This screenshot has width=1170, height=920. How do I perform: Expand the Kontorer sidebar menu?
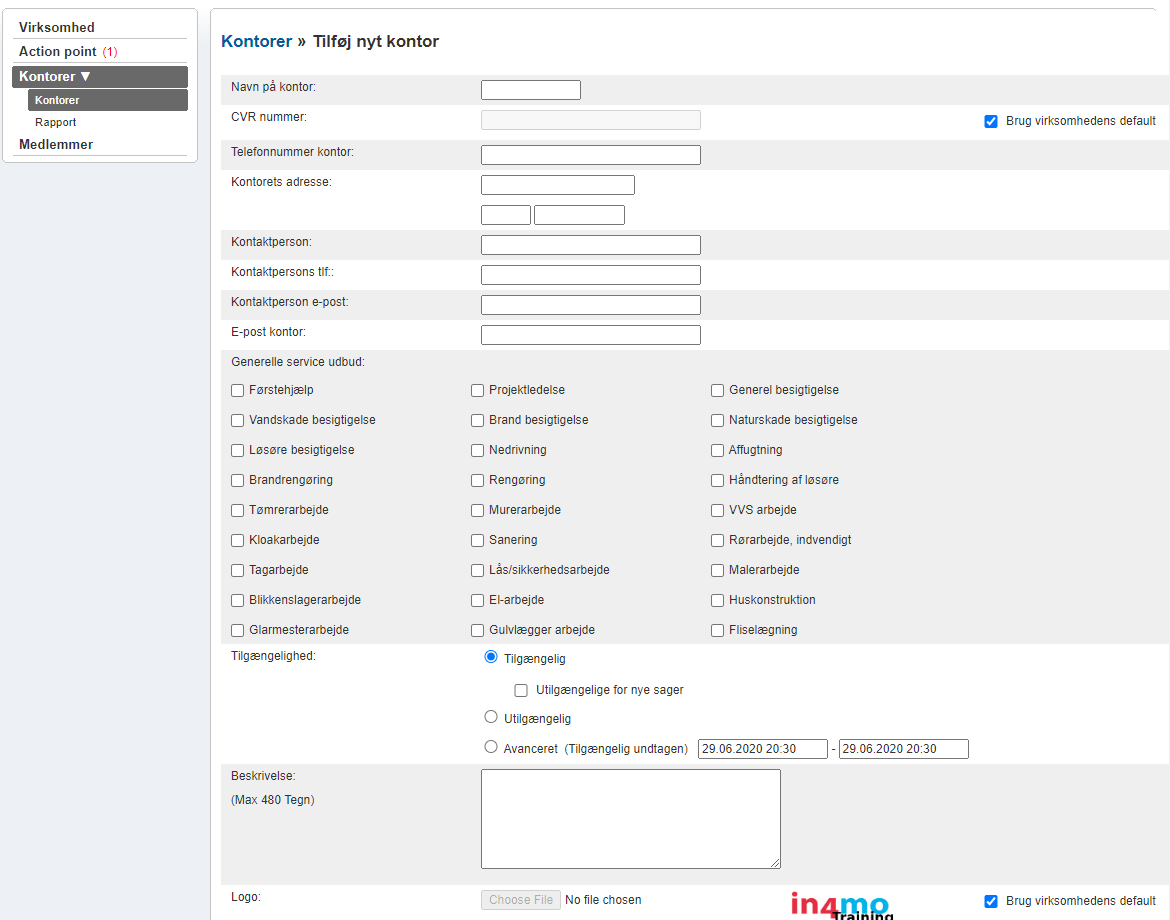pos(100,76)
